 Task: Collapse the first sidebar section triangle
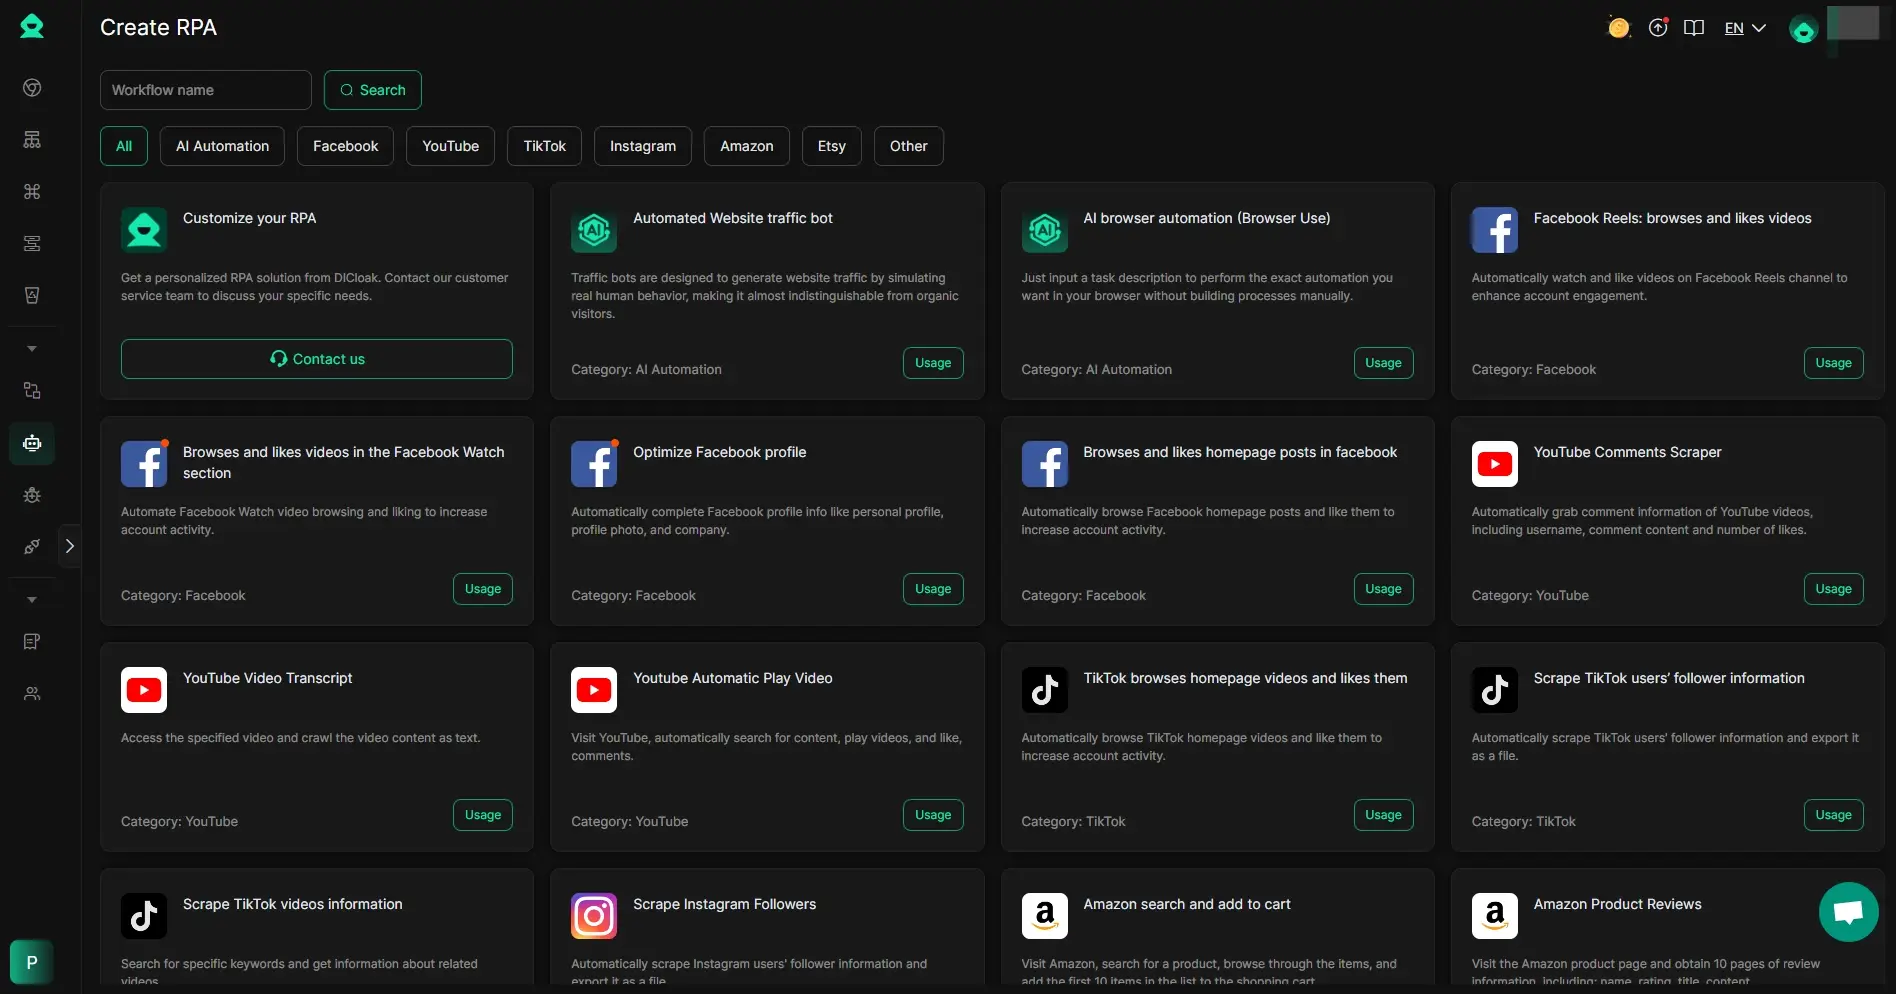point(32,349)
